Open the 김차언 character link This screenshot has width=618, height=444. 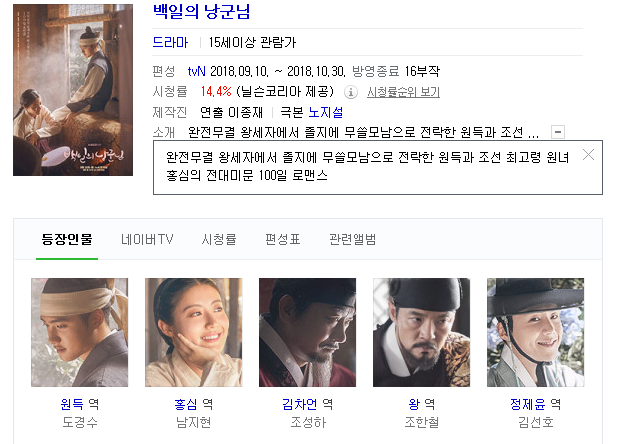(300, 404)
